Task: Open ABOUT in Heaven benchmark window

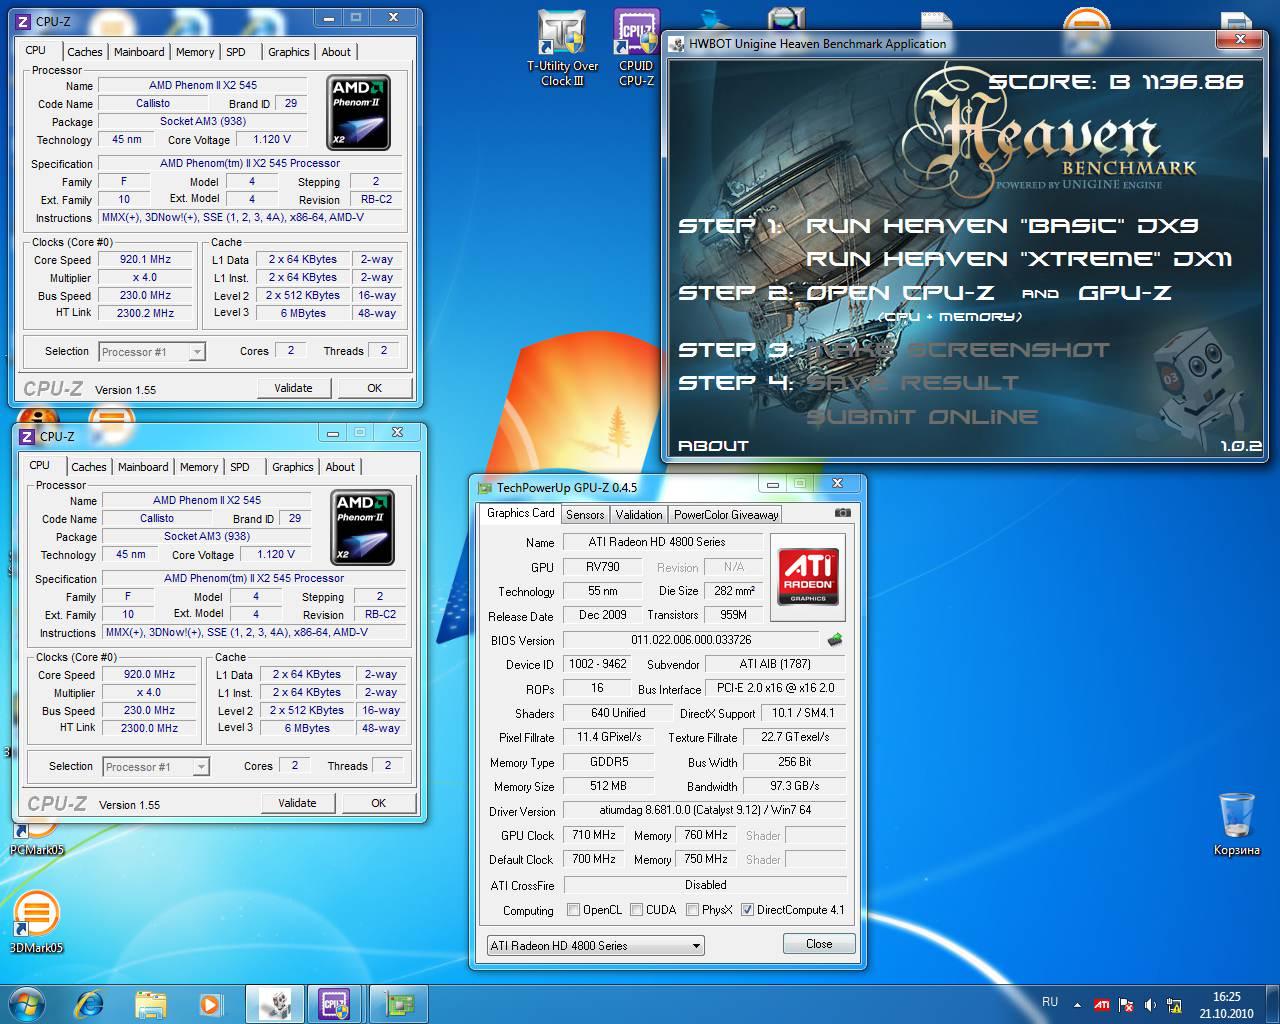Action: click(x=713, y=446)
